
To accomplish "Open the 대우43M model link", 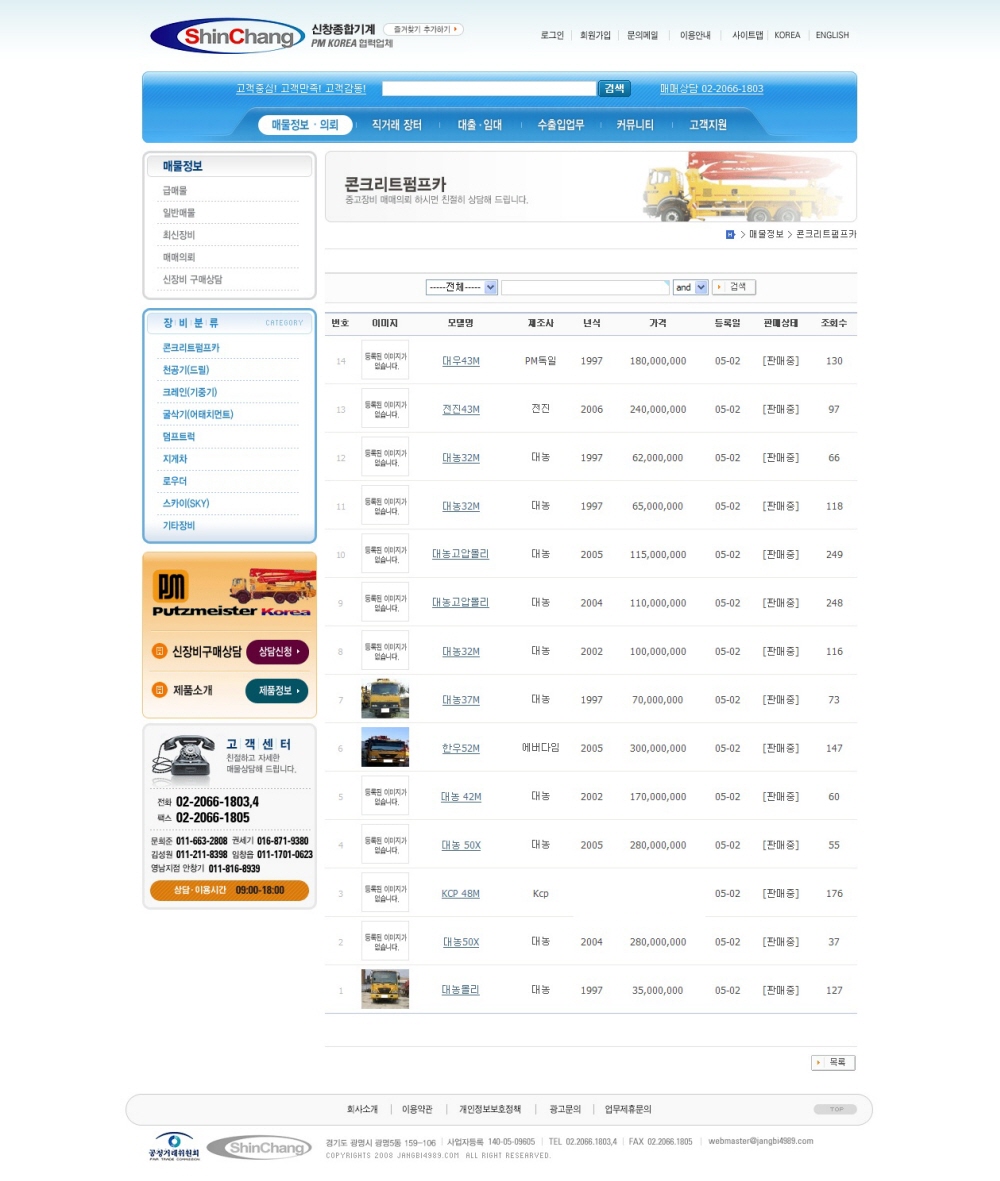I will (x=461, y=361).
